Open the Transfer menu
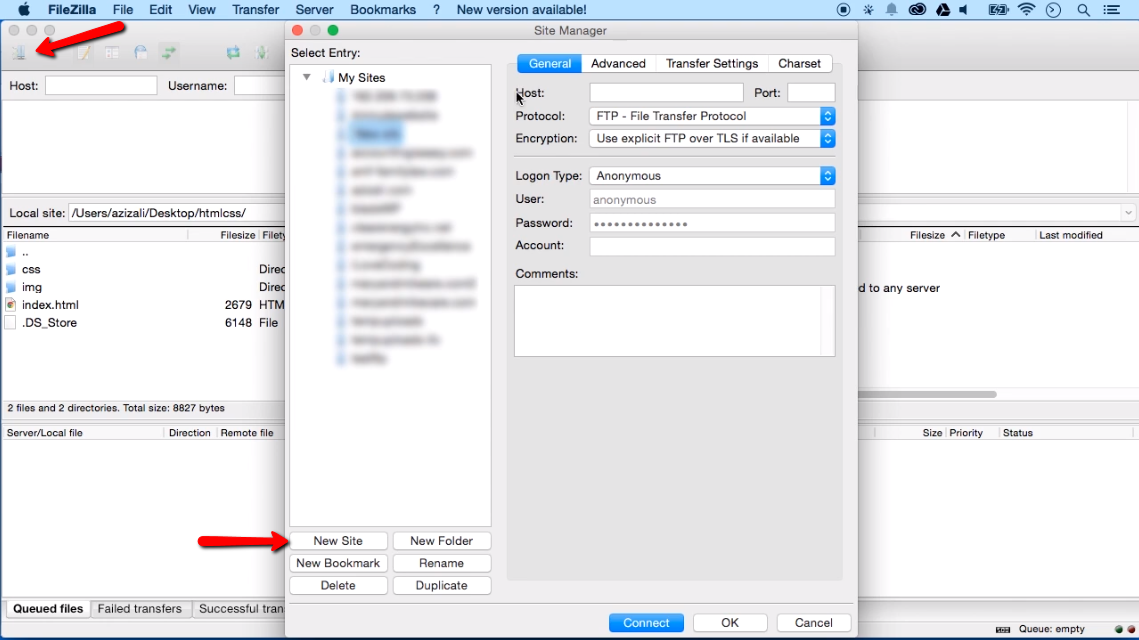The image size is (1139, 640). (x=255, y=10)
